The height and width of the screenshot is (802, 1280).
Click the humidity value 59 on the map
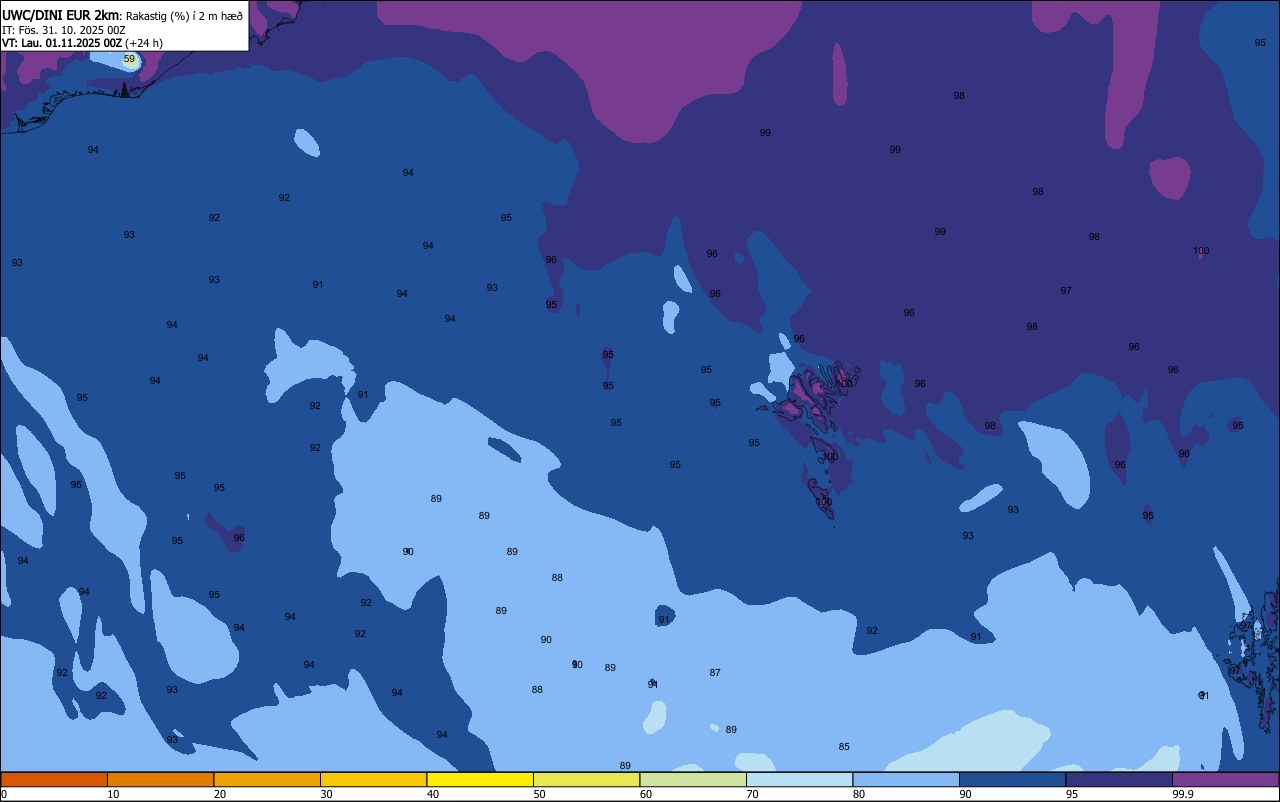pos(129,60)
